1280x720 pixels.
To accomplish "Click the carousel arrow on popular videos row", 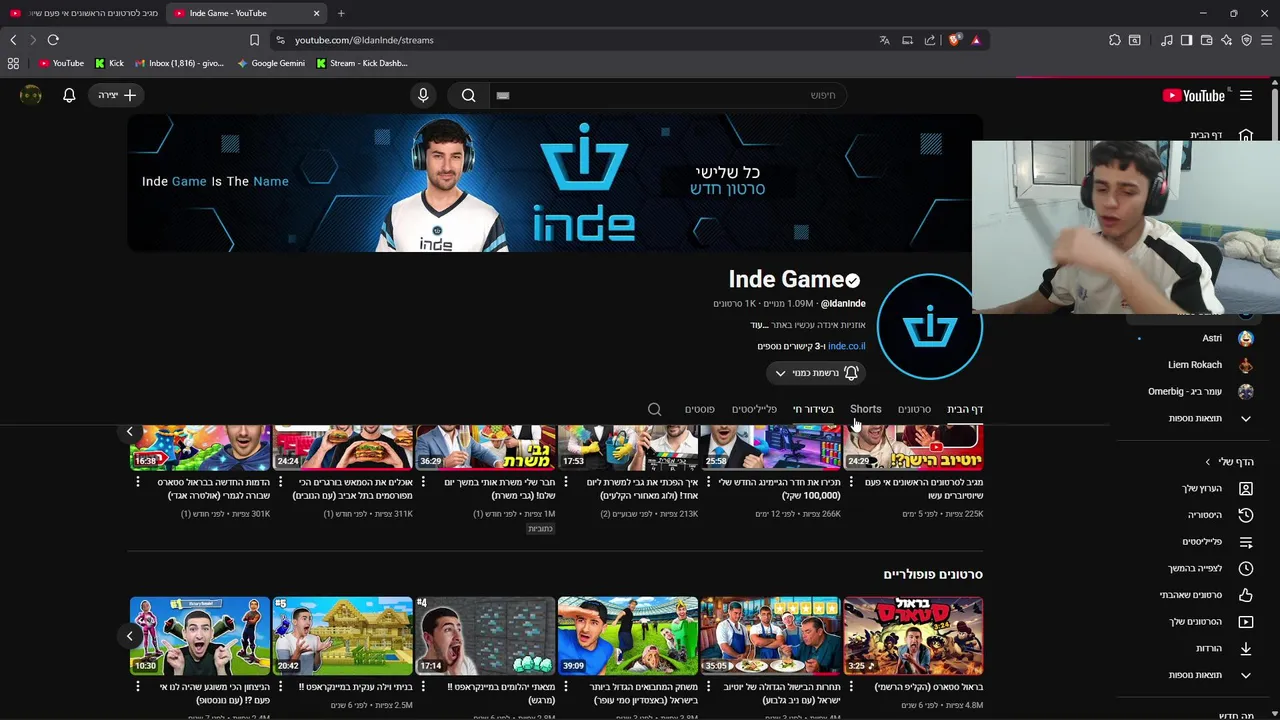I will tap(129, 636).
